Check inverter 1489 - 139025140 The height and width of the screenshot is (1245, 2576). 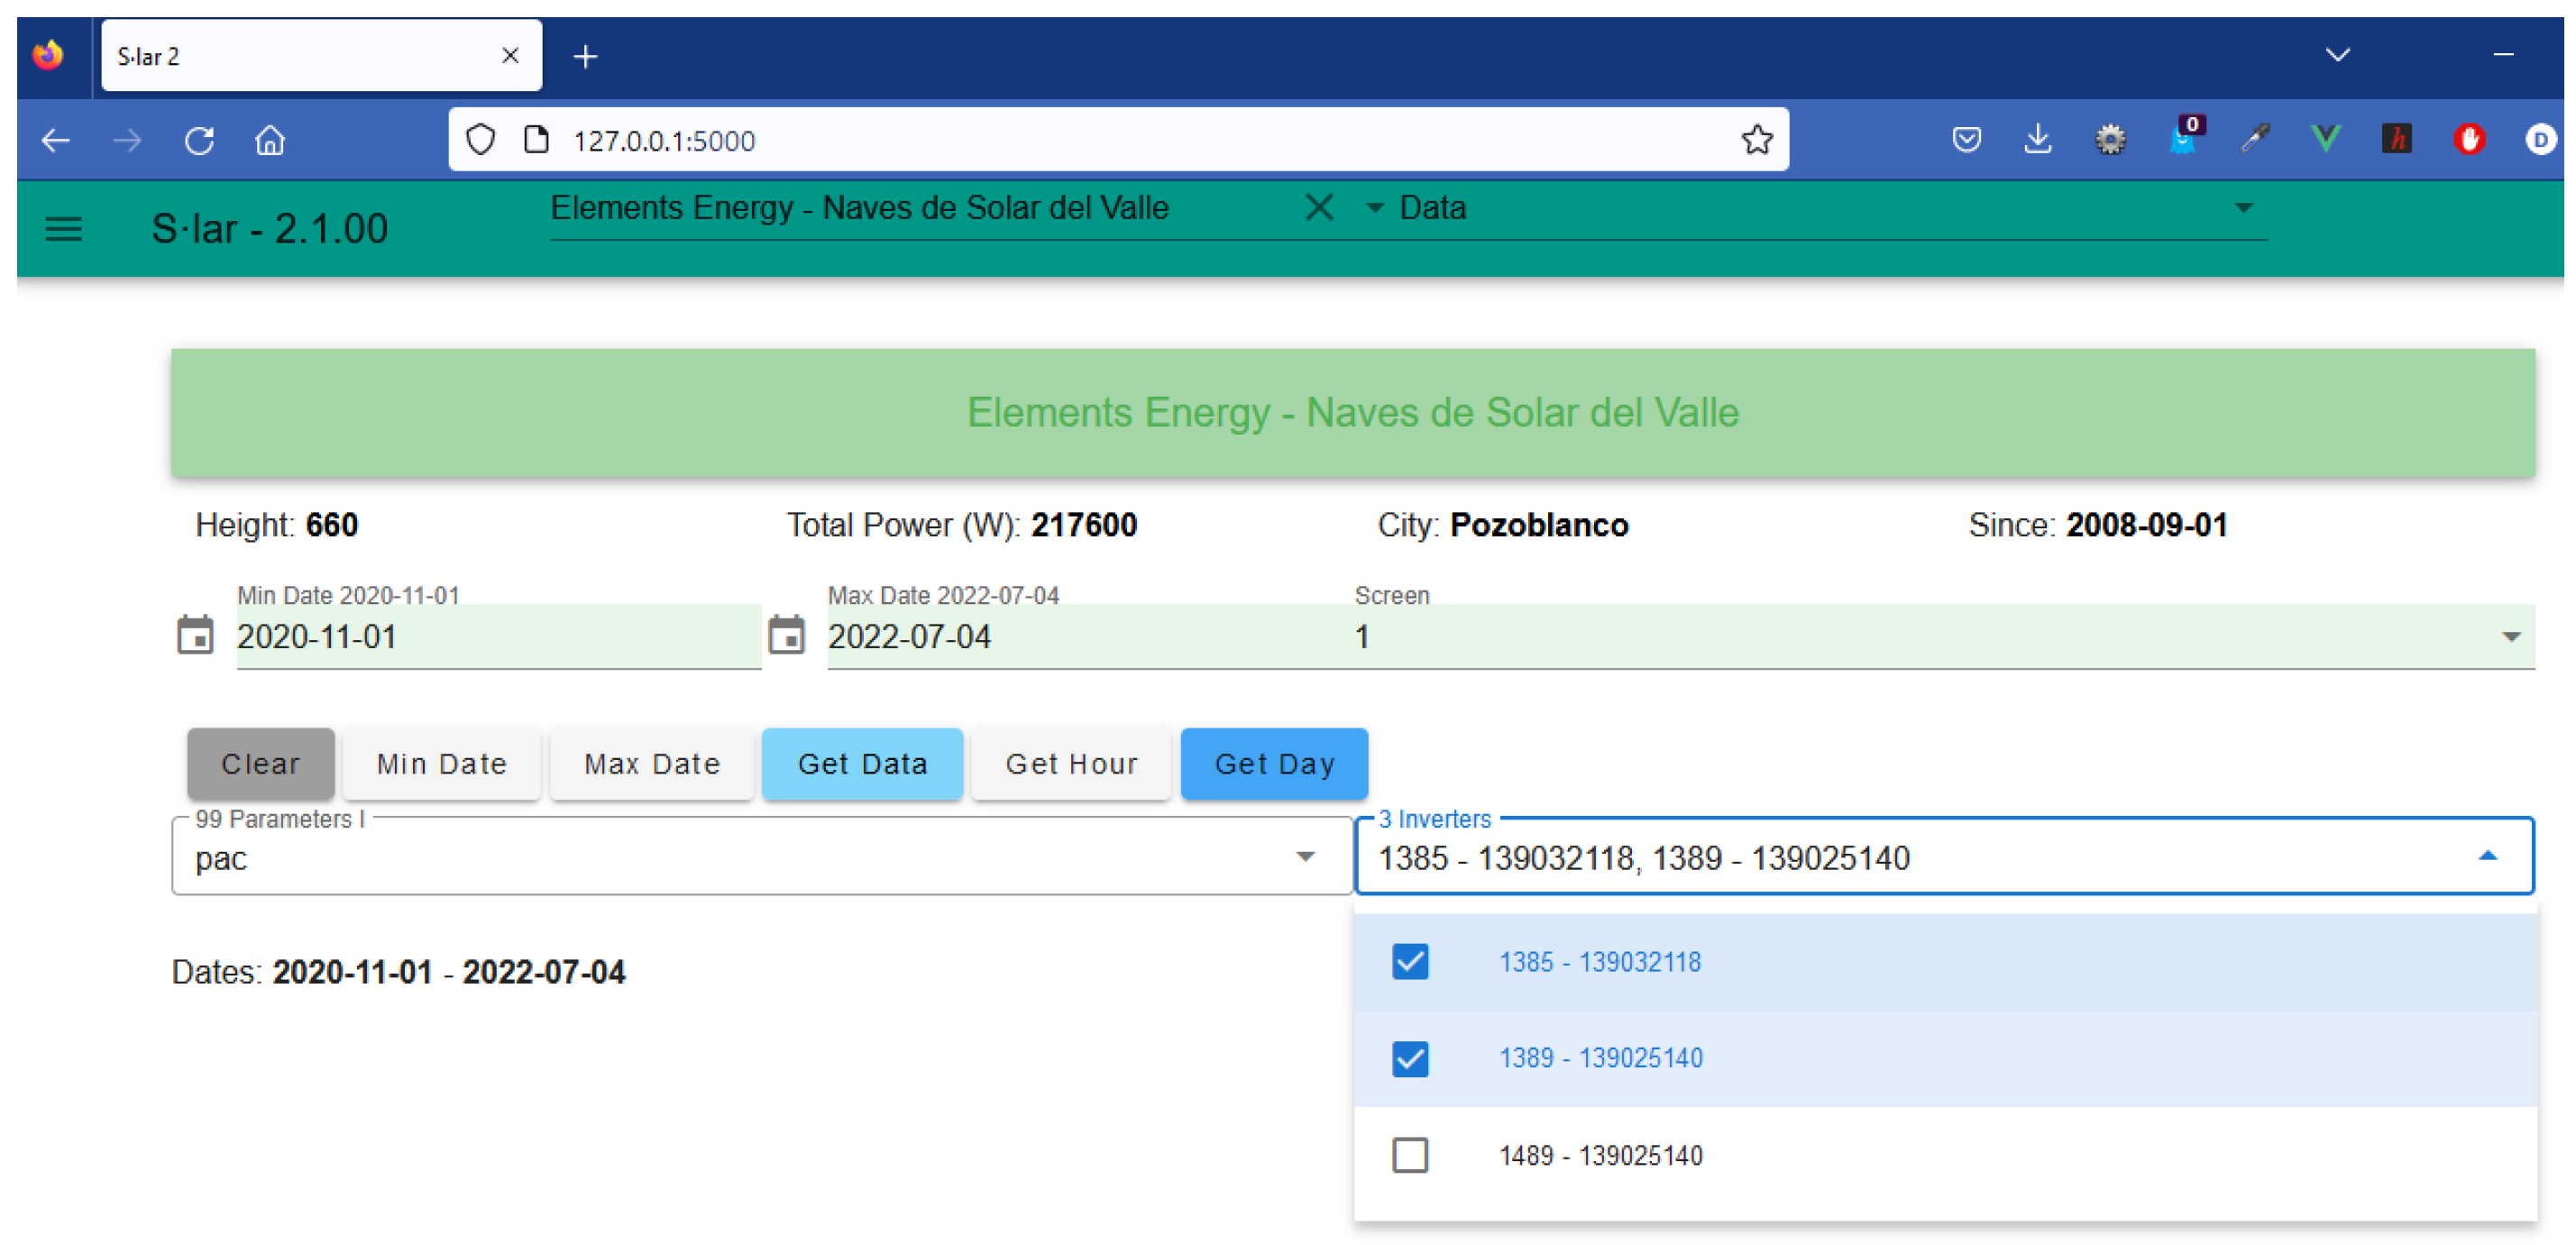click(1410, 1155)
